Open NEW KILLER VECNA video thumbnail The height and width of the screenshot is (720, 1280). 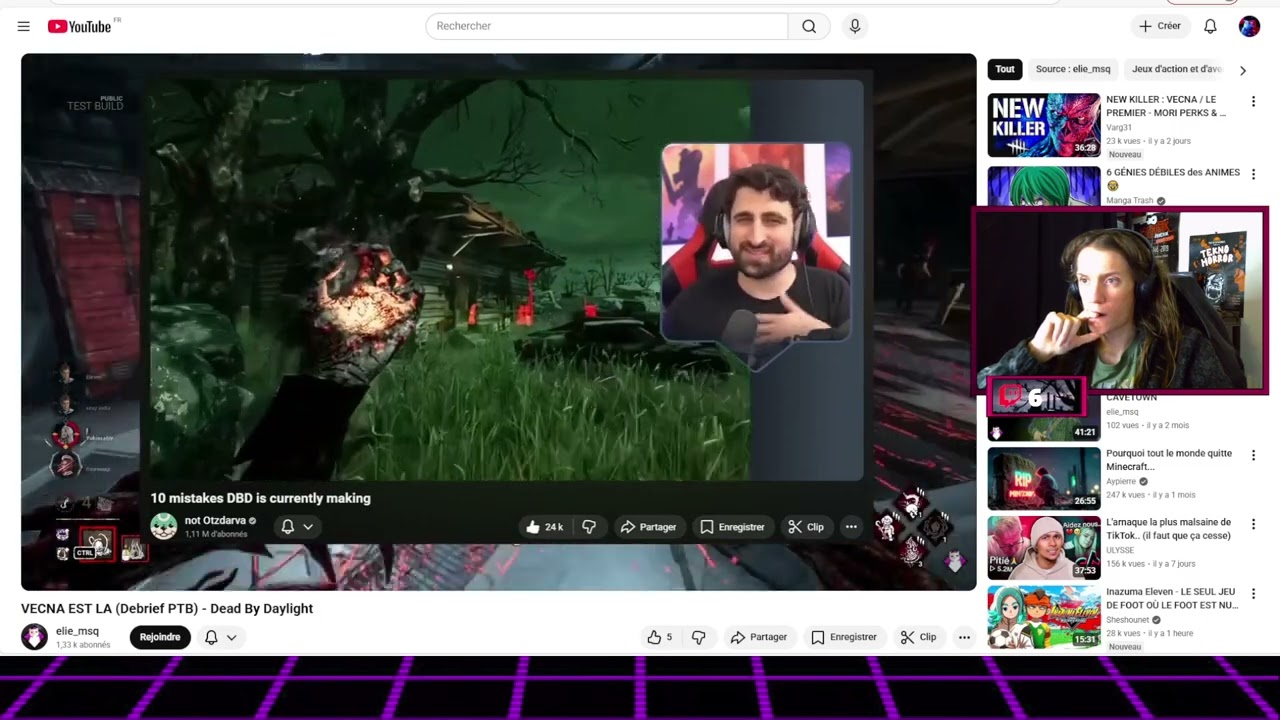pos(1044,125)
